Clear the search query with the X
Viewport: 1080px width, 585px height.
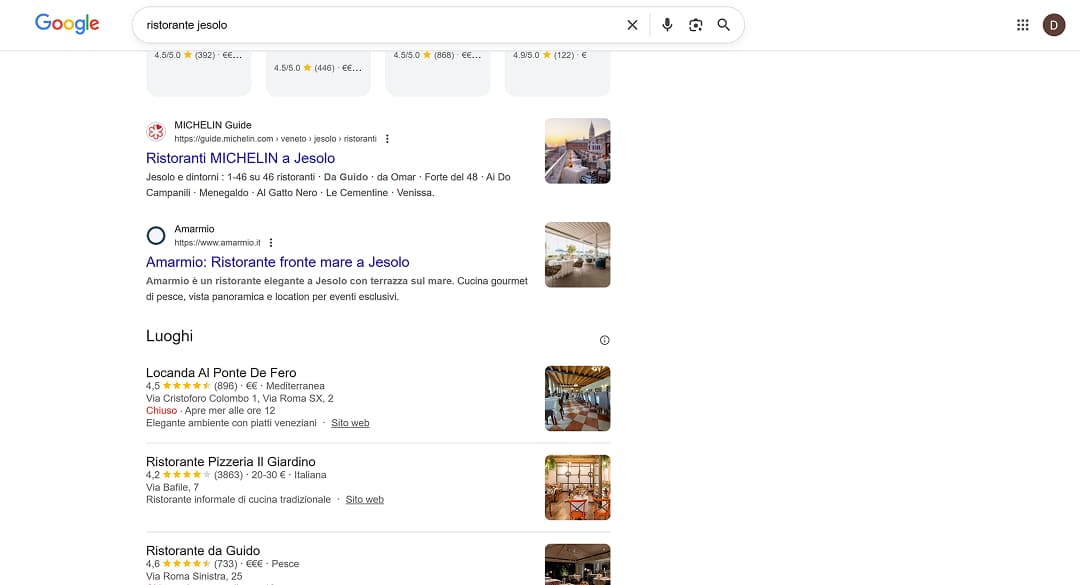point(632,25)
